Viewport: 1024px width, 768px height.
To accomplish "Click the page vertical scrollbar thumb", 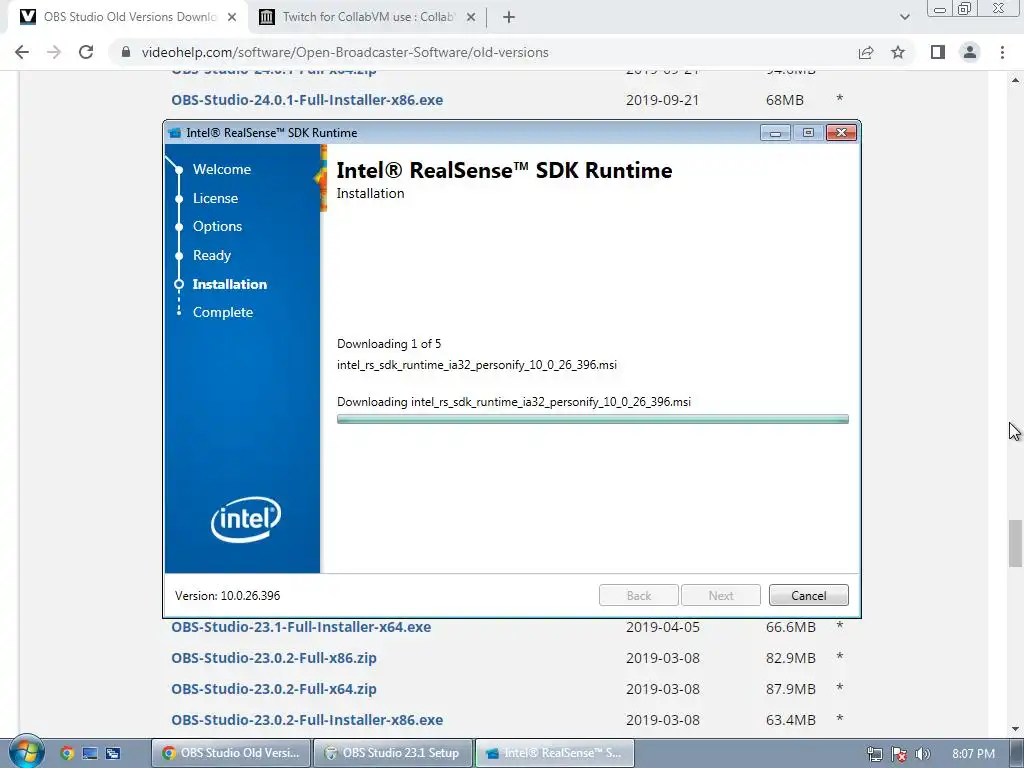I will click(1015, 543).
